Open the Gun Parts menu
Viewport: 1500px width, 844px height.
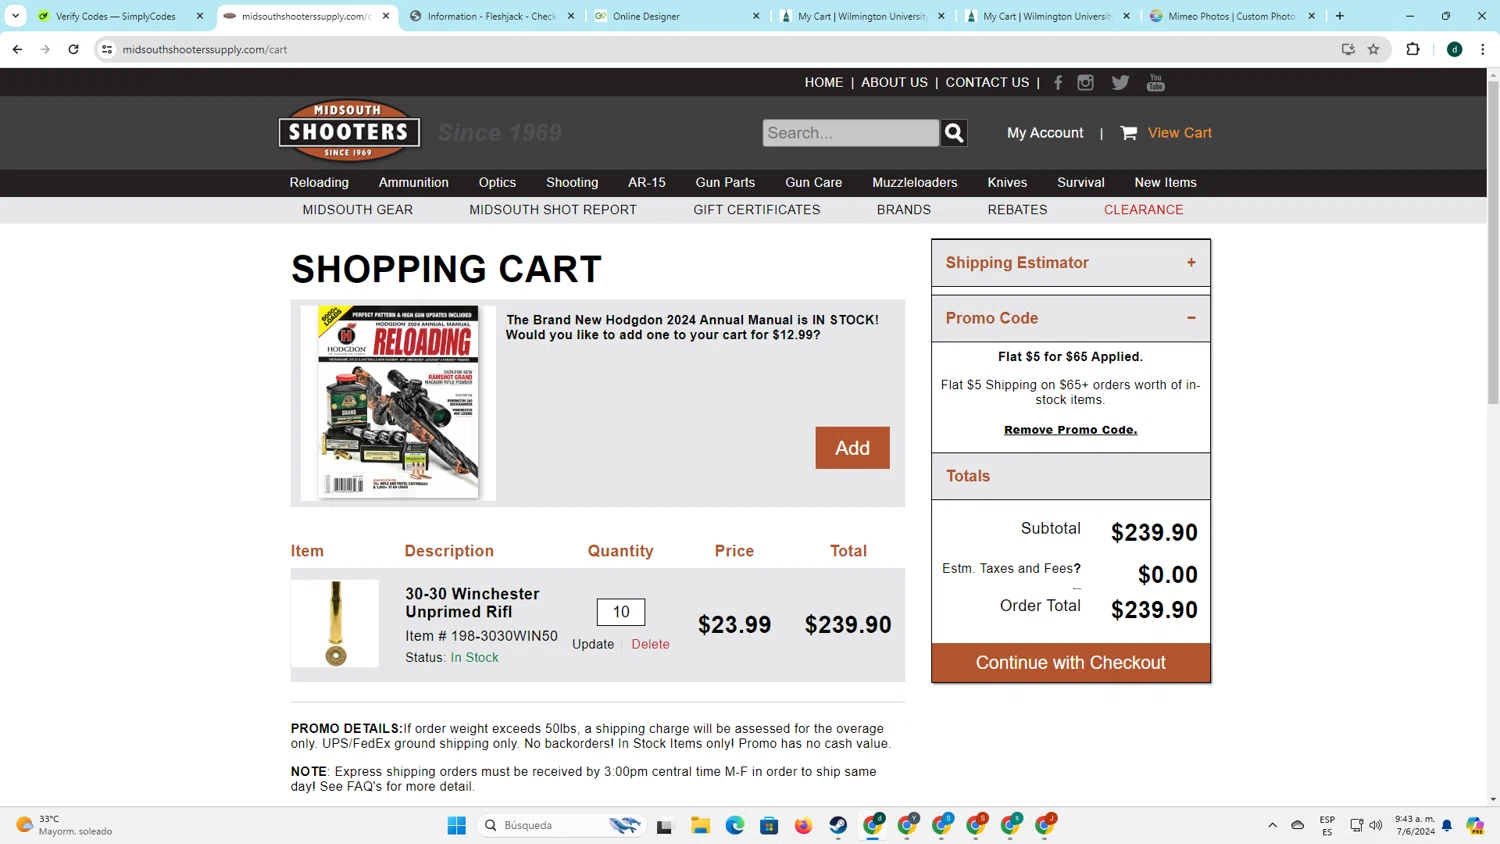click(x=725, y=183)
